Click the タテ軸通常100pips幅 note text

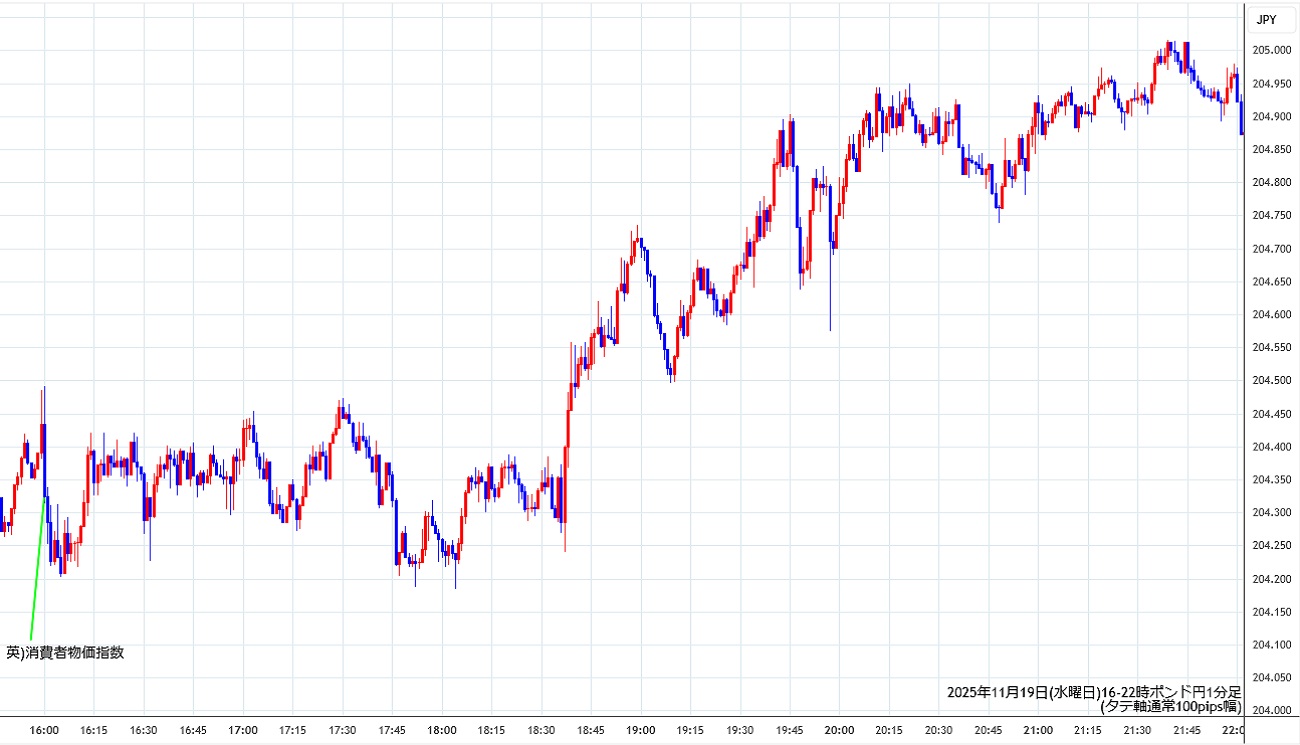point(1170,706)
